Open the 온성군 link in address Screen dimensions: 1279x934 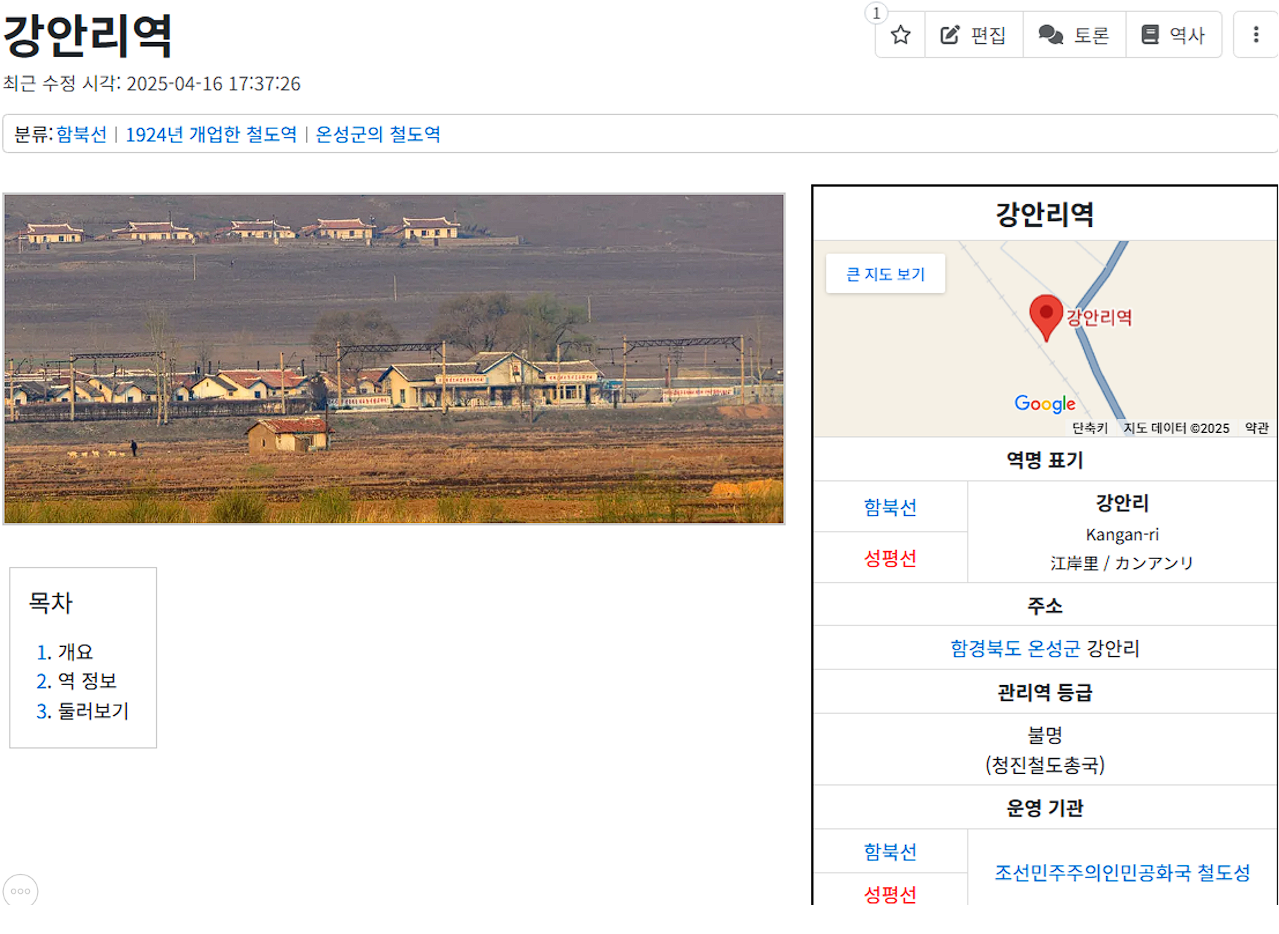[1054, 648]
